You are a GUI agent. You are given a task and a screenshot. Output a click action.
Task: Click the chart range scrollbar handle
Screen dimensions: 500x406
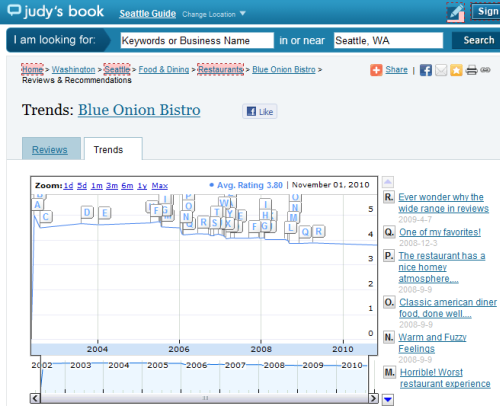205,398
